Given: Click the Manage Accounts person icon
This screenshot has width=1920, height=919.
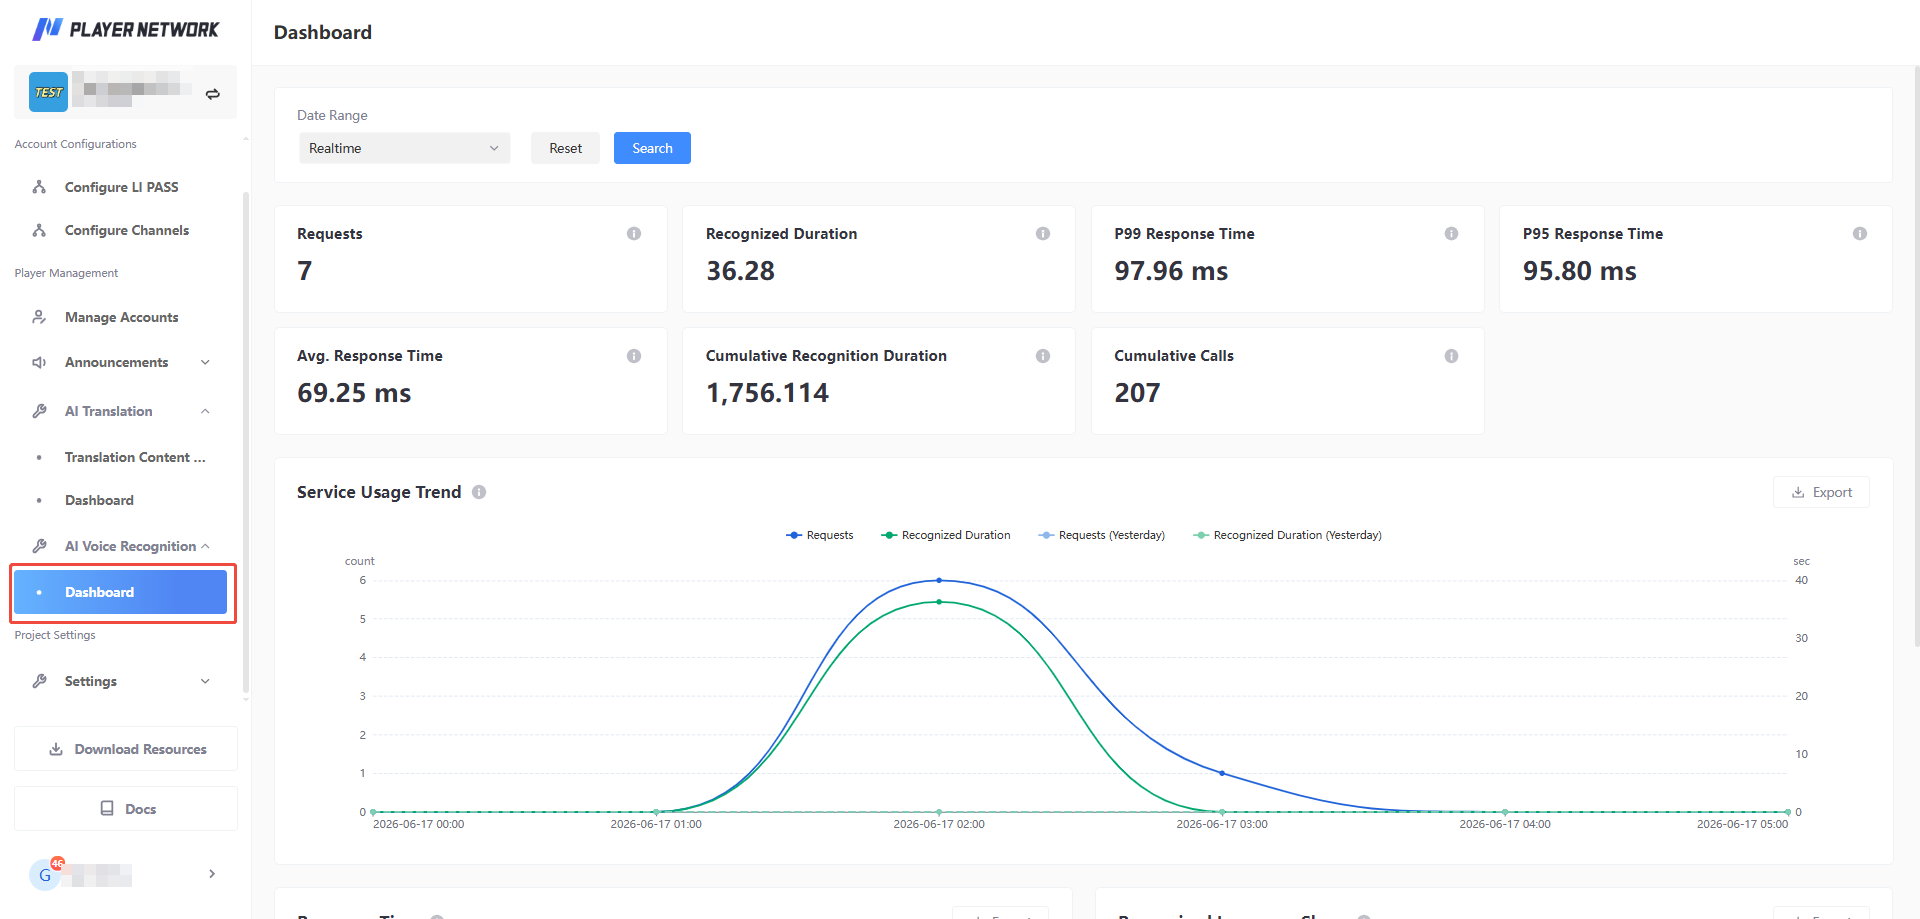Looking at the screenshot, I should tap(39, 317).
